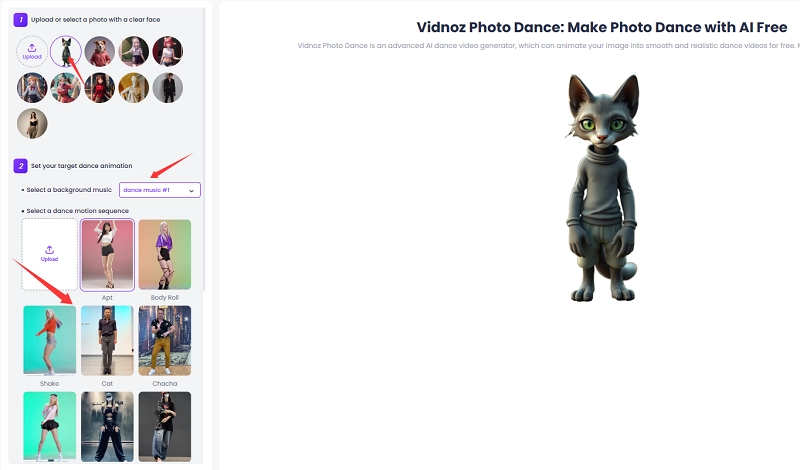800x470 pixels.
Task: Click the 'Chacha' caption text
Action: (165, 384)
